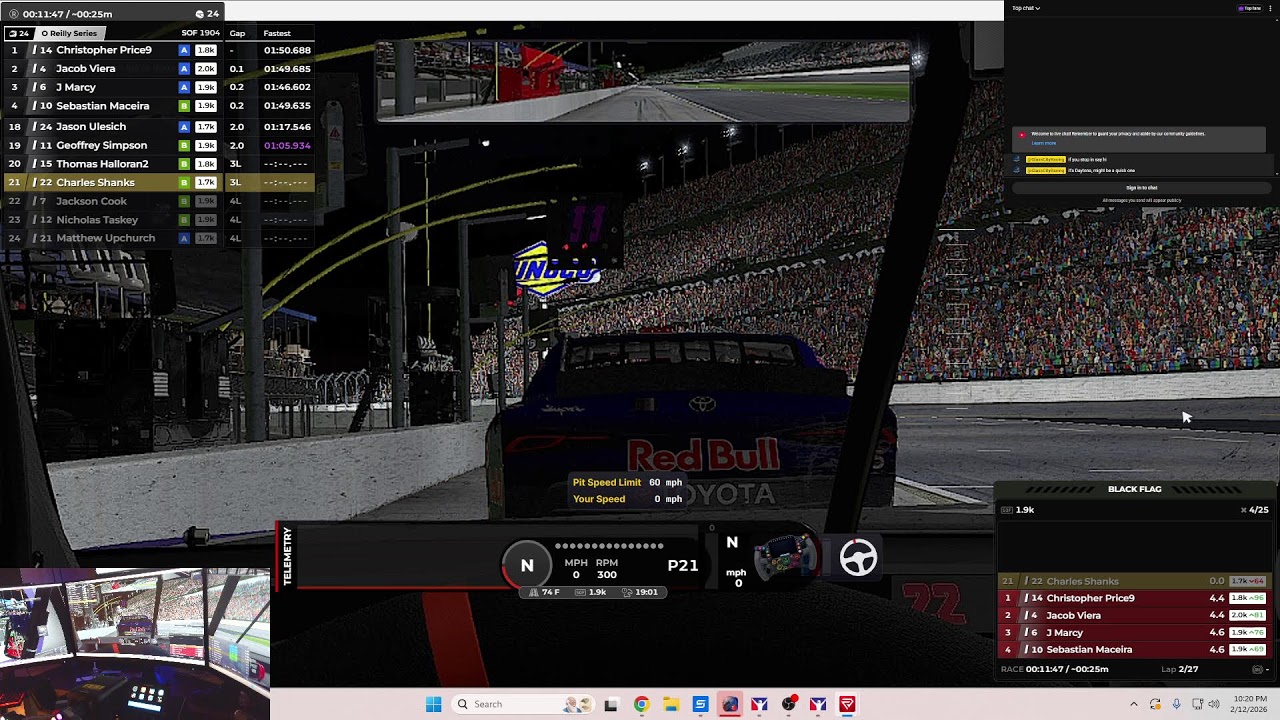The width and height of the screenshot is (1280, 720).
Task: Open the taskbar clock showing 10:20 PM
Action: 1250,704
